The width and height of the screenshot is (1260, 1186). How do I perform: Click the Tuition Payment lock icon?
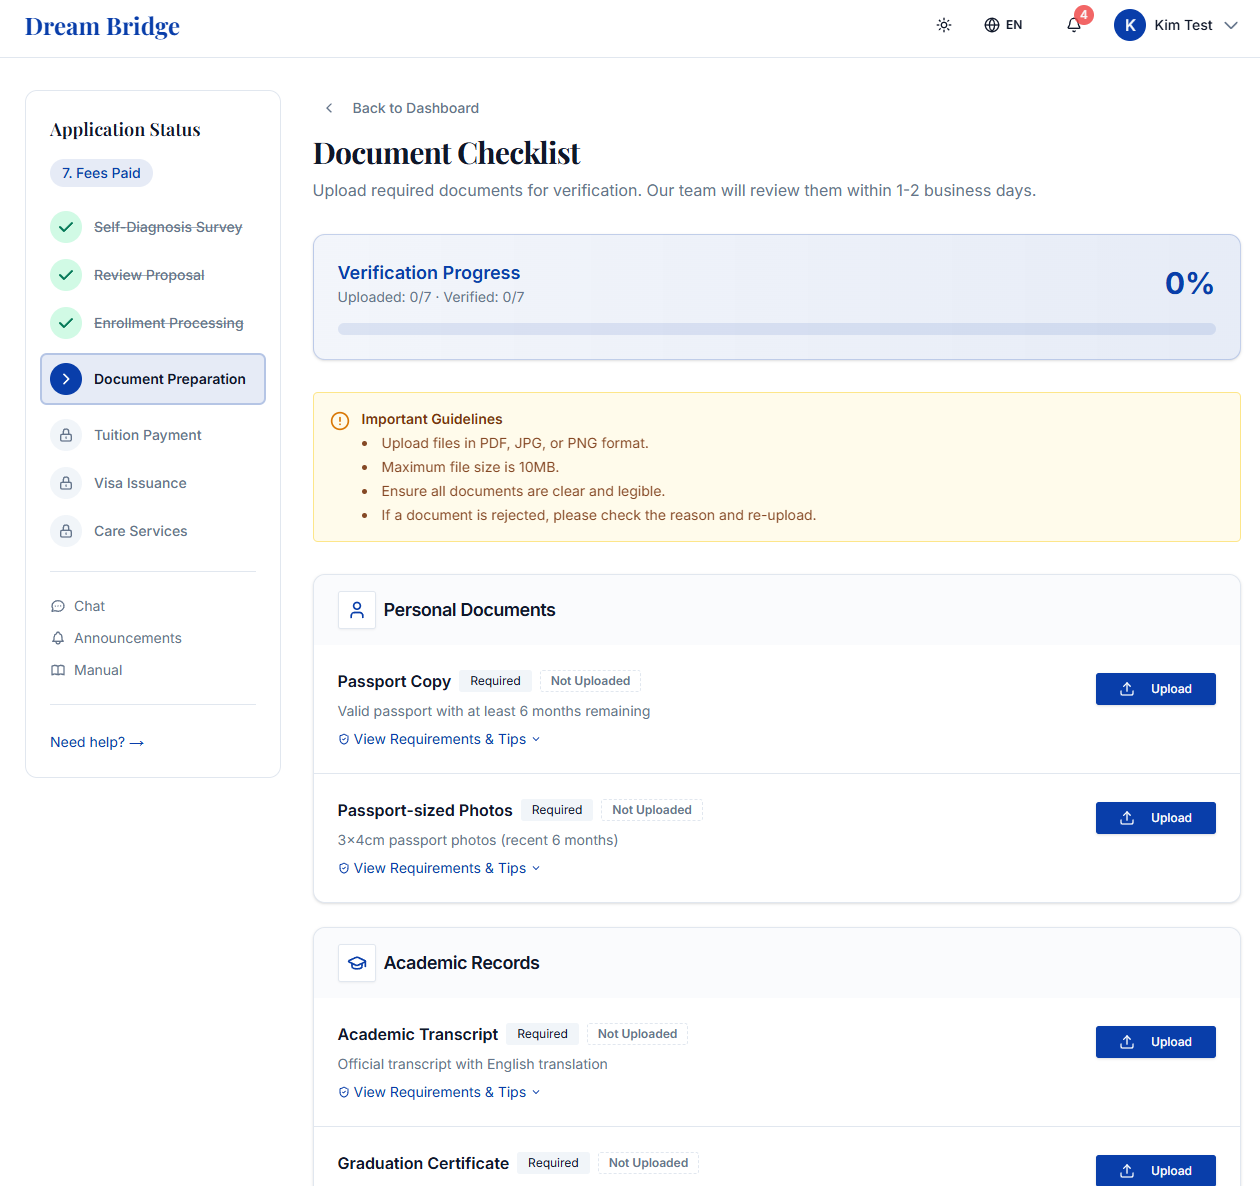[66, 435]
